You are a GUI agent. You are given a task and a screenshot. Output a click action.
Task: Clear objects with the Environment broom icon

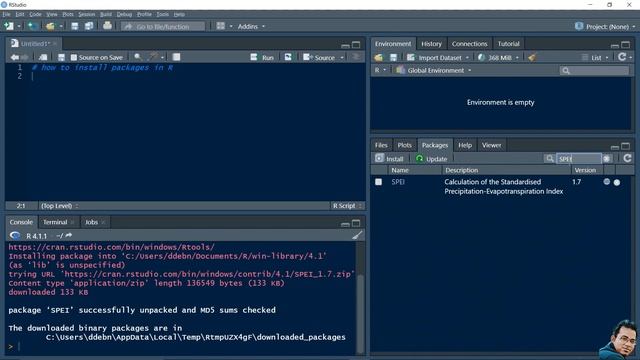coord(532,58)
